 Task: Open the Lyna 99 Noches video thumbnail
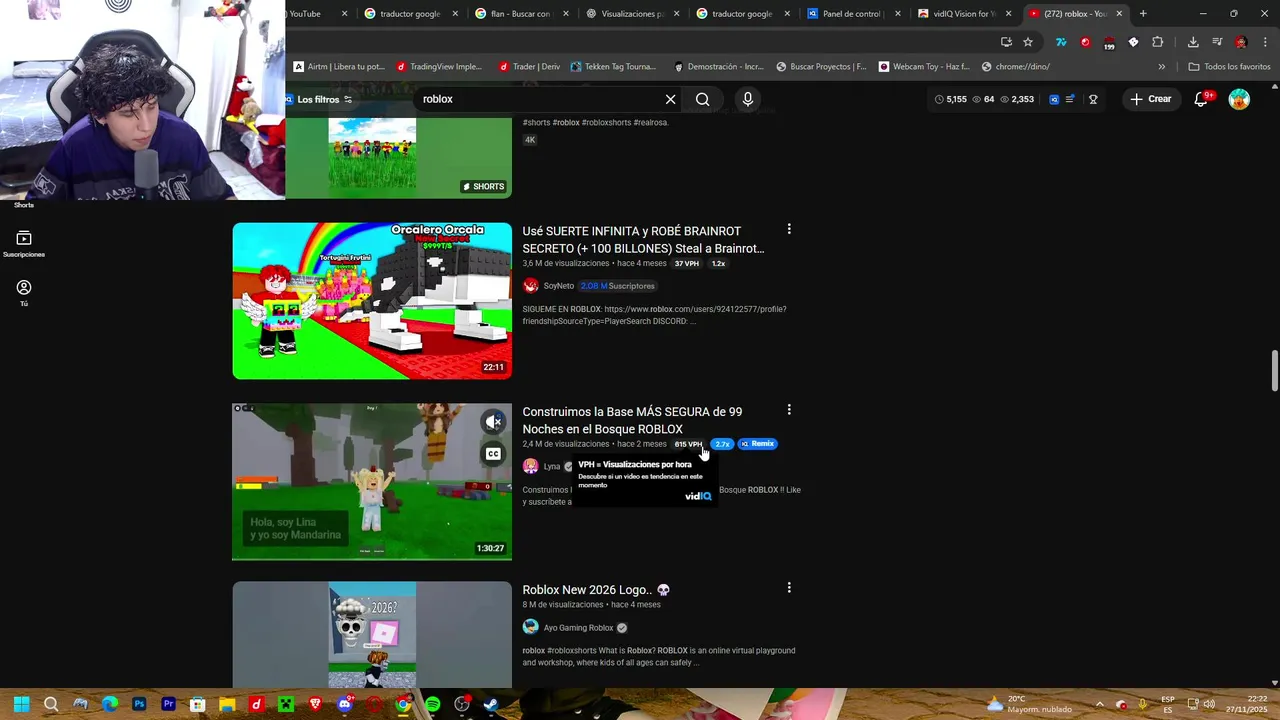coord(372,482)
